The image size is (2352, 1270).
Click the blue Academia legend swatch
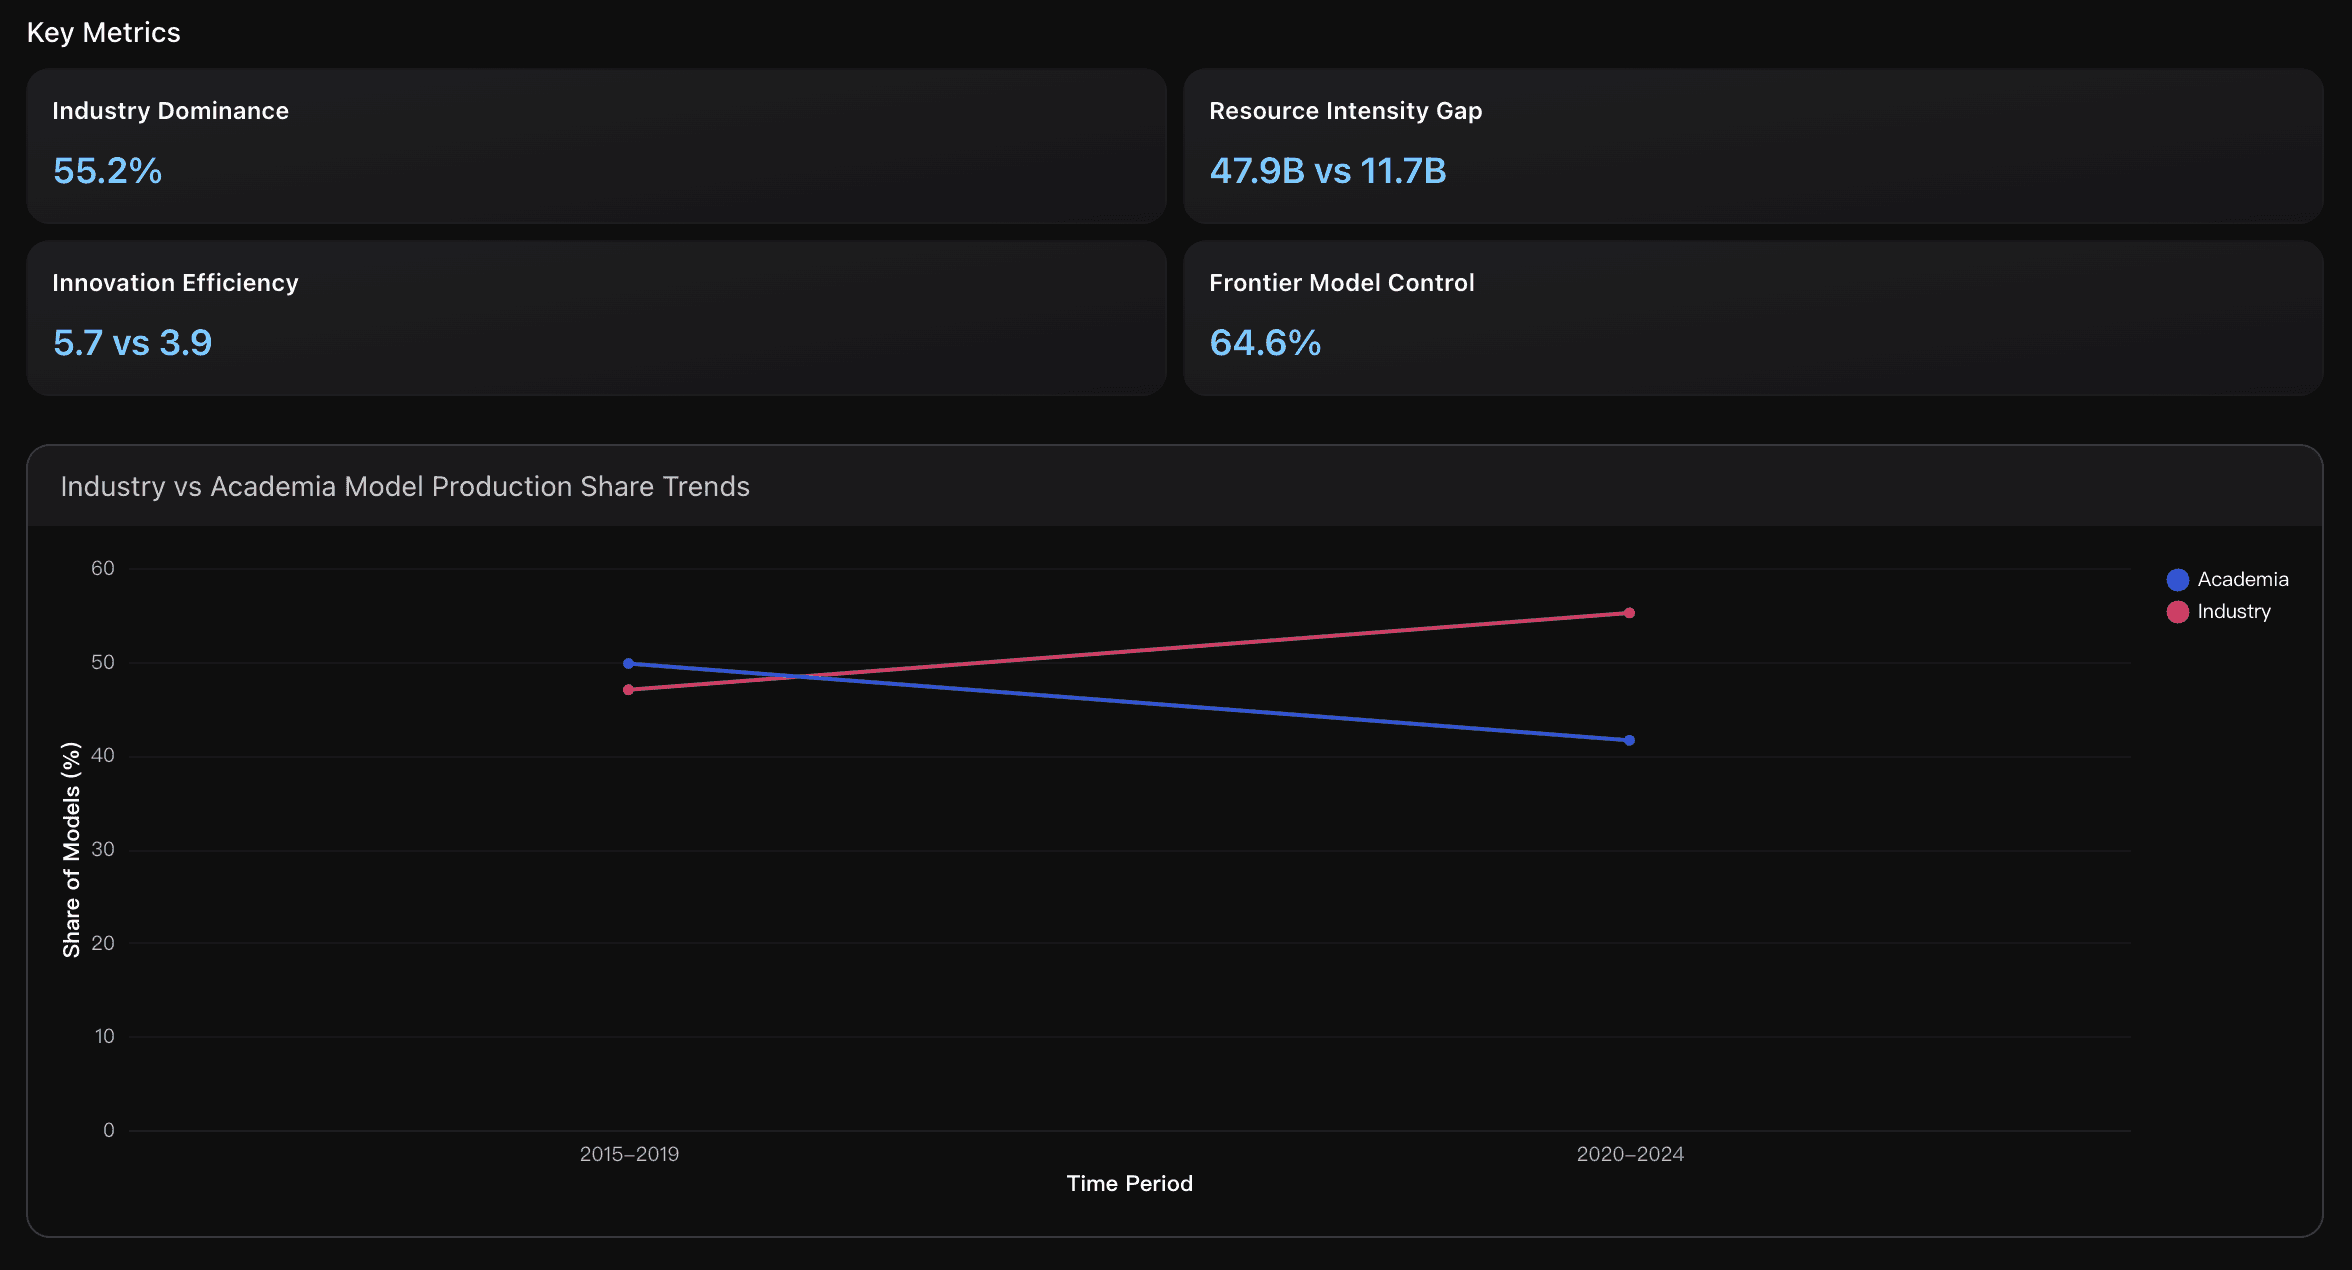coord(2177,580)
